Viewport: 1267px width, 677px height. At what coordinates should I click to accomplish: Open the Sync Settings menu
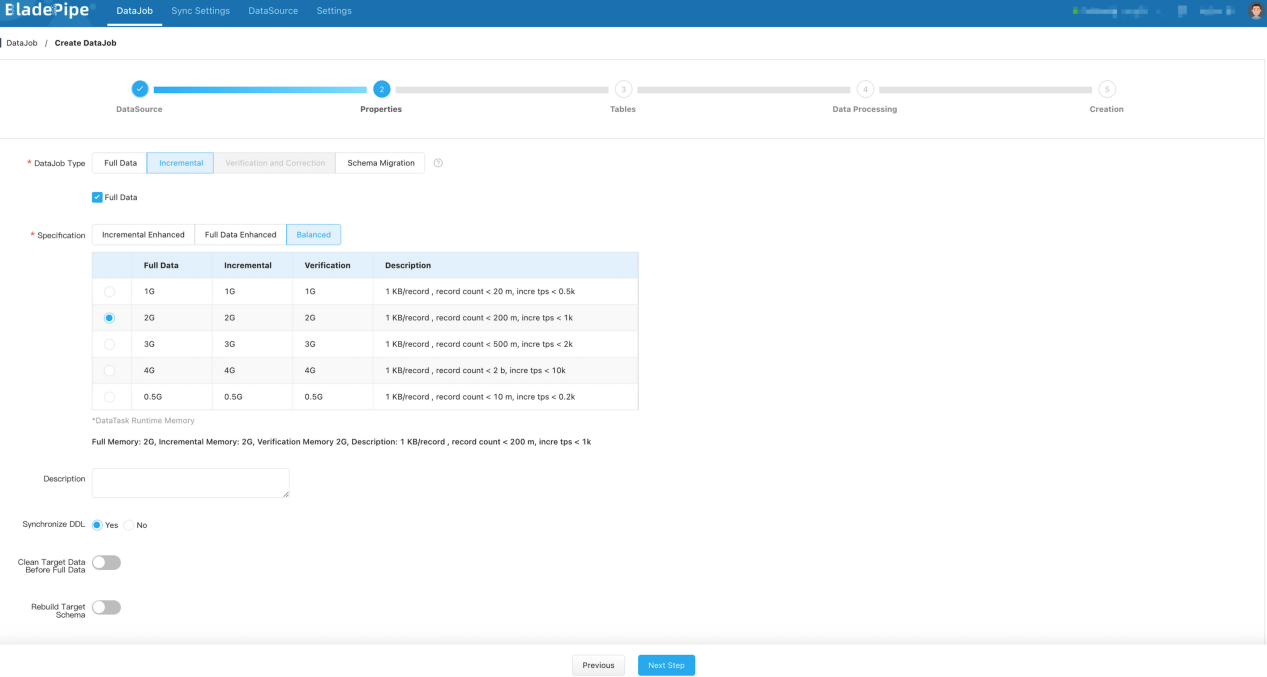coord(200,11)
